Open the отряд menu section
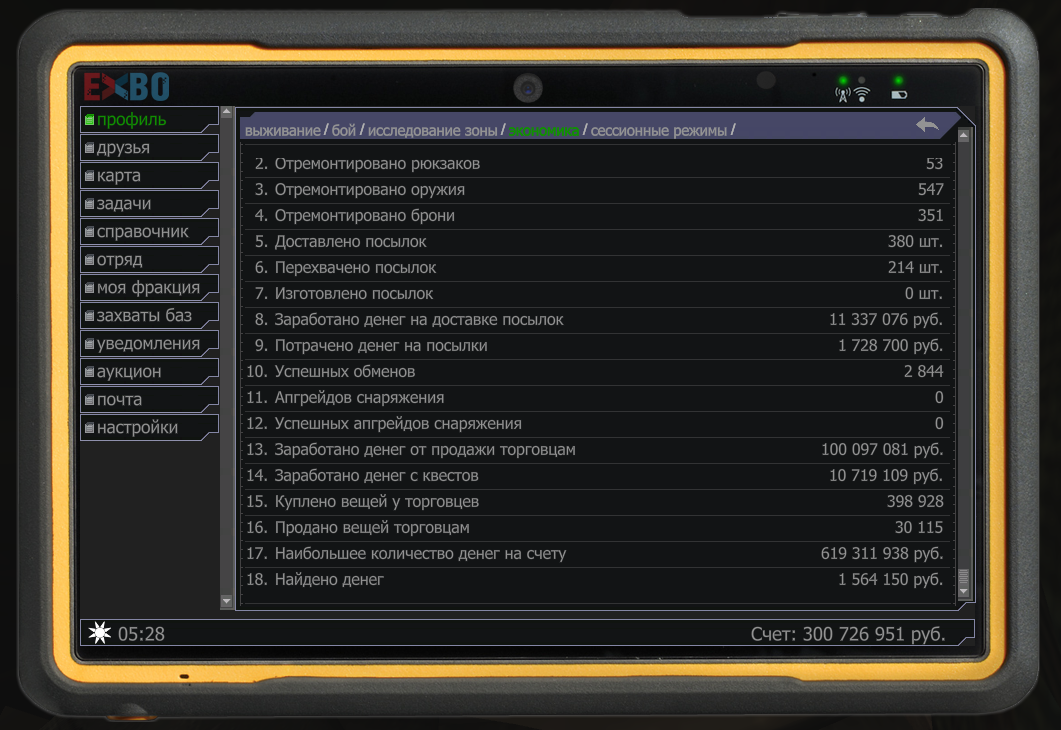This screenshot has width=1061, height=730. pos(149,260)
